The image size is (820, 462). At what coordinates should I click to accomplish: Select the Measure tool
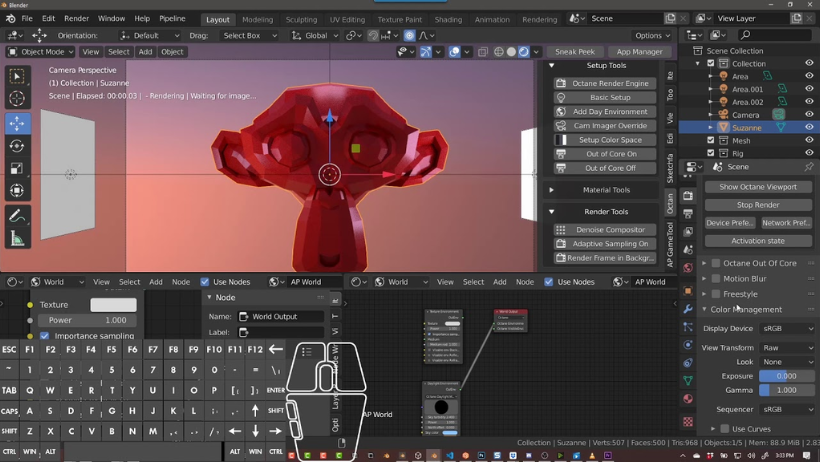(x=17, y=239)
